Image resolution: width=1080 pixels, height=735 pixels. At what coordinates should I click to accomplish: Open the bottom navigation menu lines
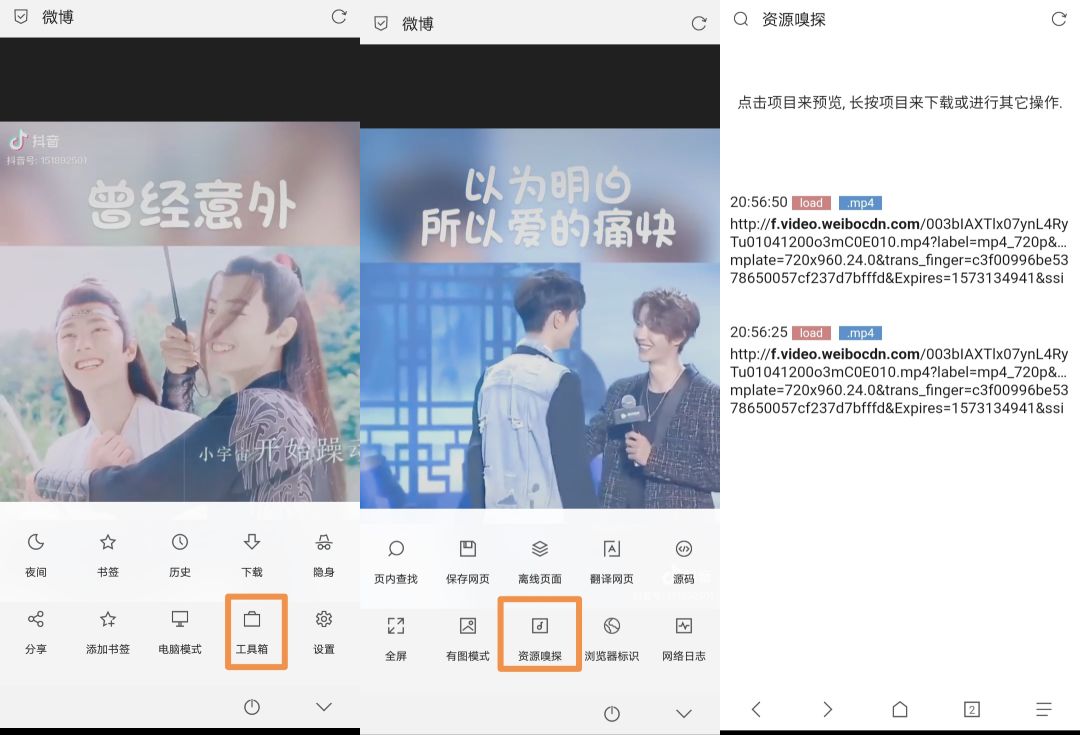coord(1043,709)
